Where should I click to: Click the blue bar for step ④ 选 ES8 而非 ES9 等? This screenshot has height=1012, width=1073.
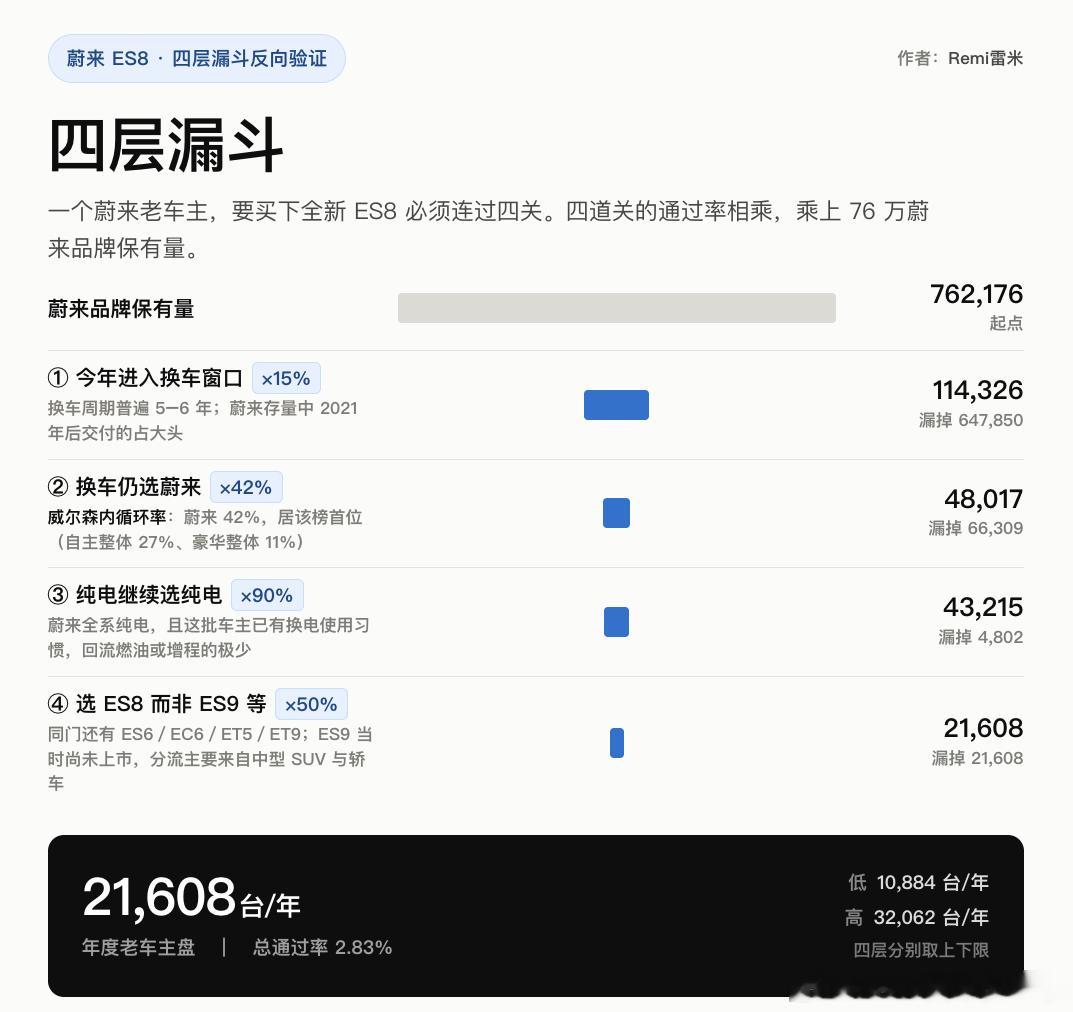(617, 743)
